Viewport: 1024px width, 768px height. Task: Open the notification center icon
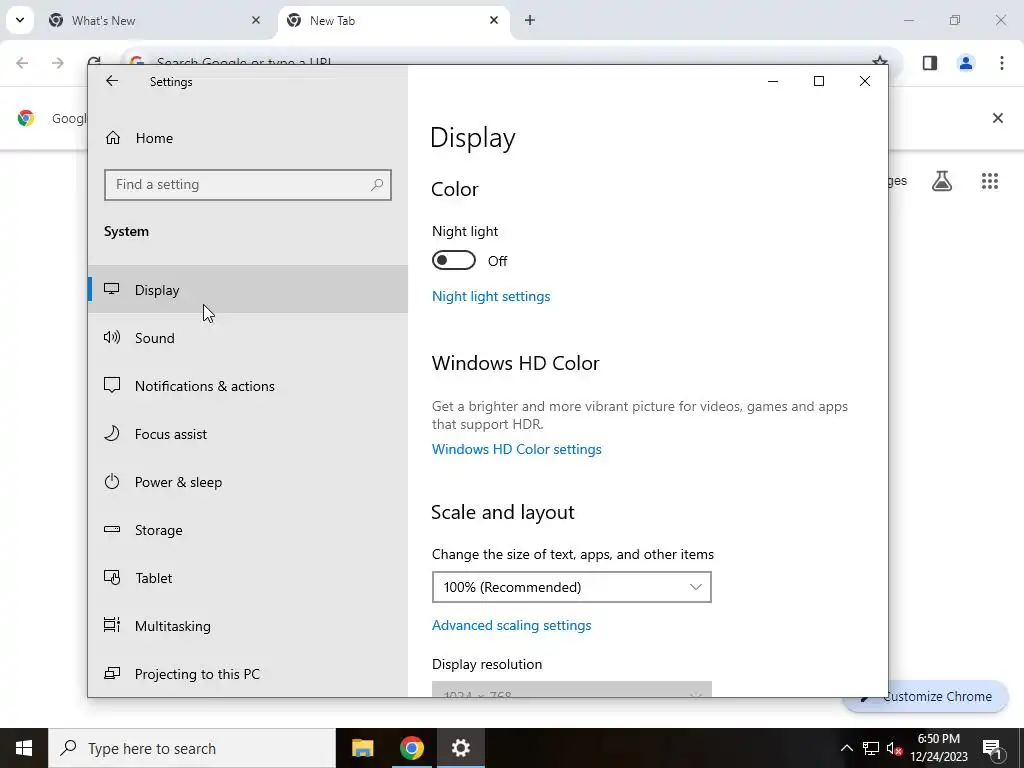pyautogui.click(x=992, y=749)
